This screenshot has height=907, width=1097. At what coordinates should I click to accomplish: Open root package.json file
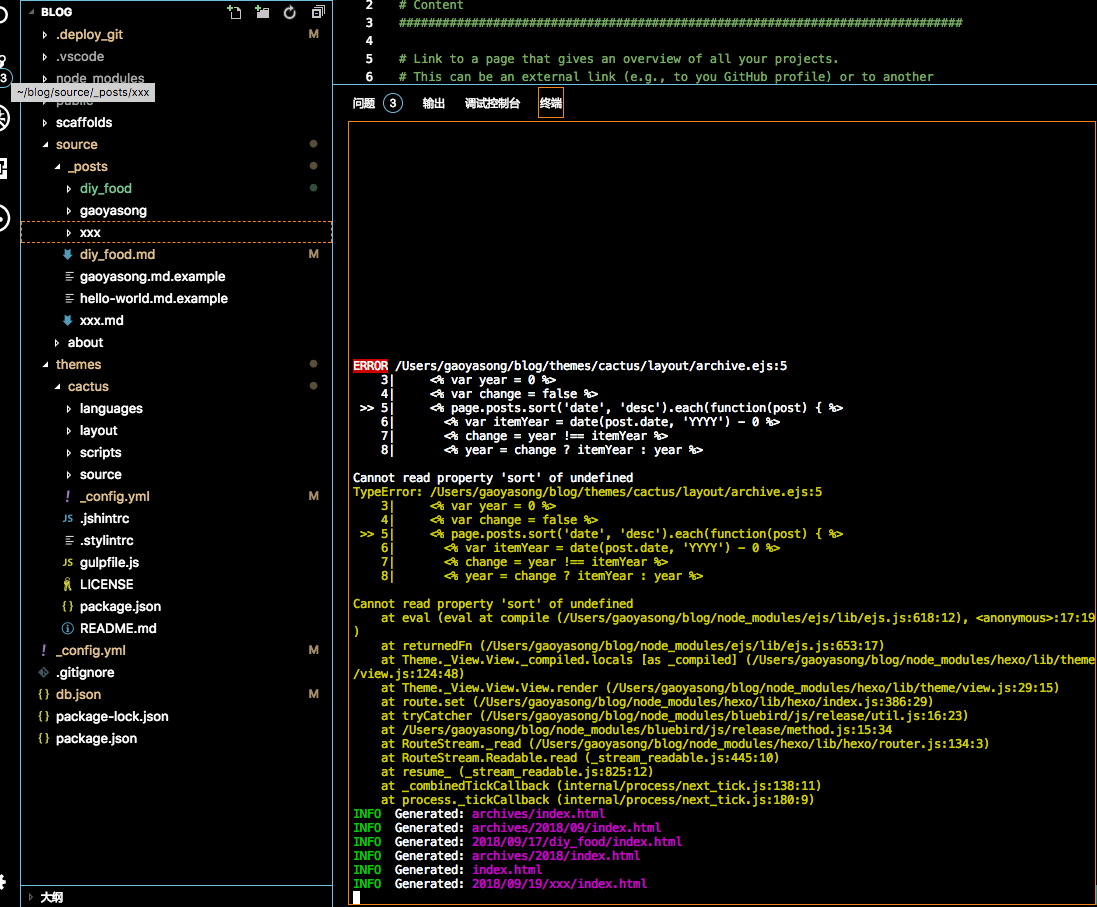[176, 738]
